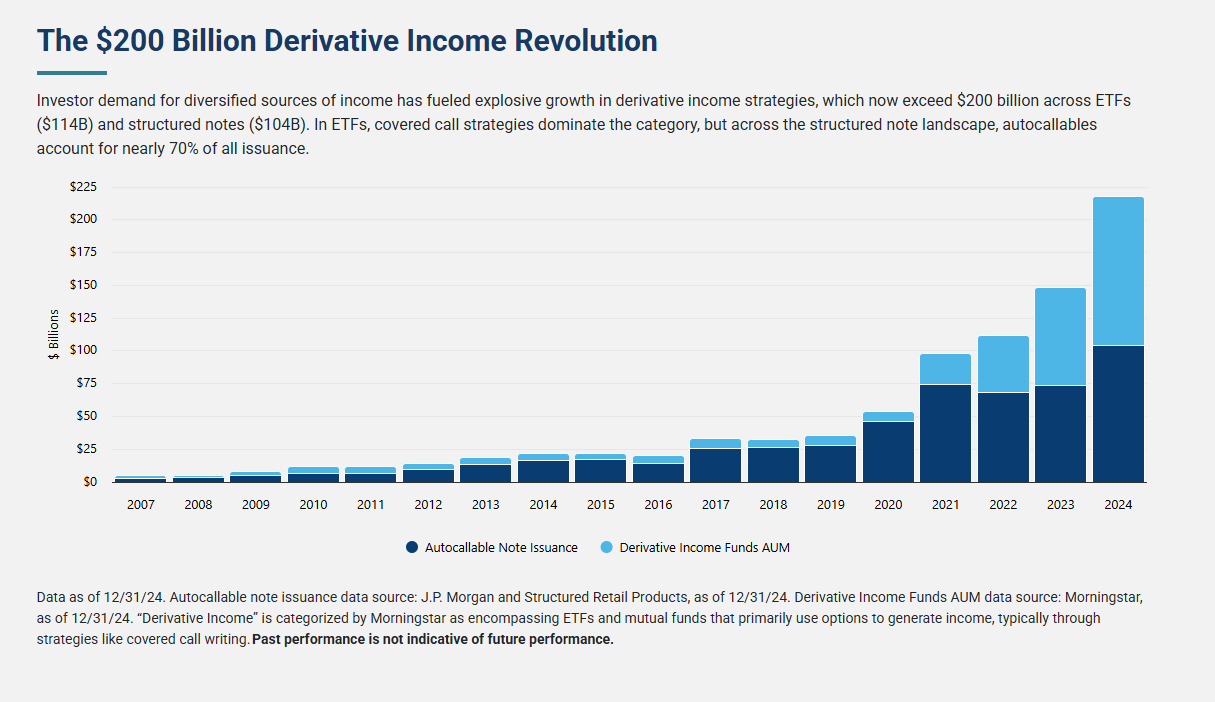The height and width of the screenshot is (702, 1215).
Task: Click the 2024 x-axis year label
Action: (1118, 505)
